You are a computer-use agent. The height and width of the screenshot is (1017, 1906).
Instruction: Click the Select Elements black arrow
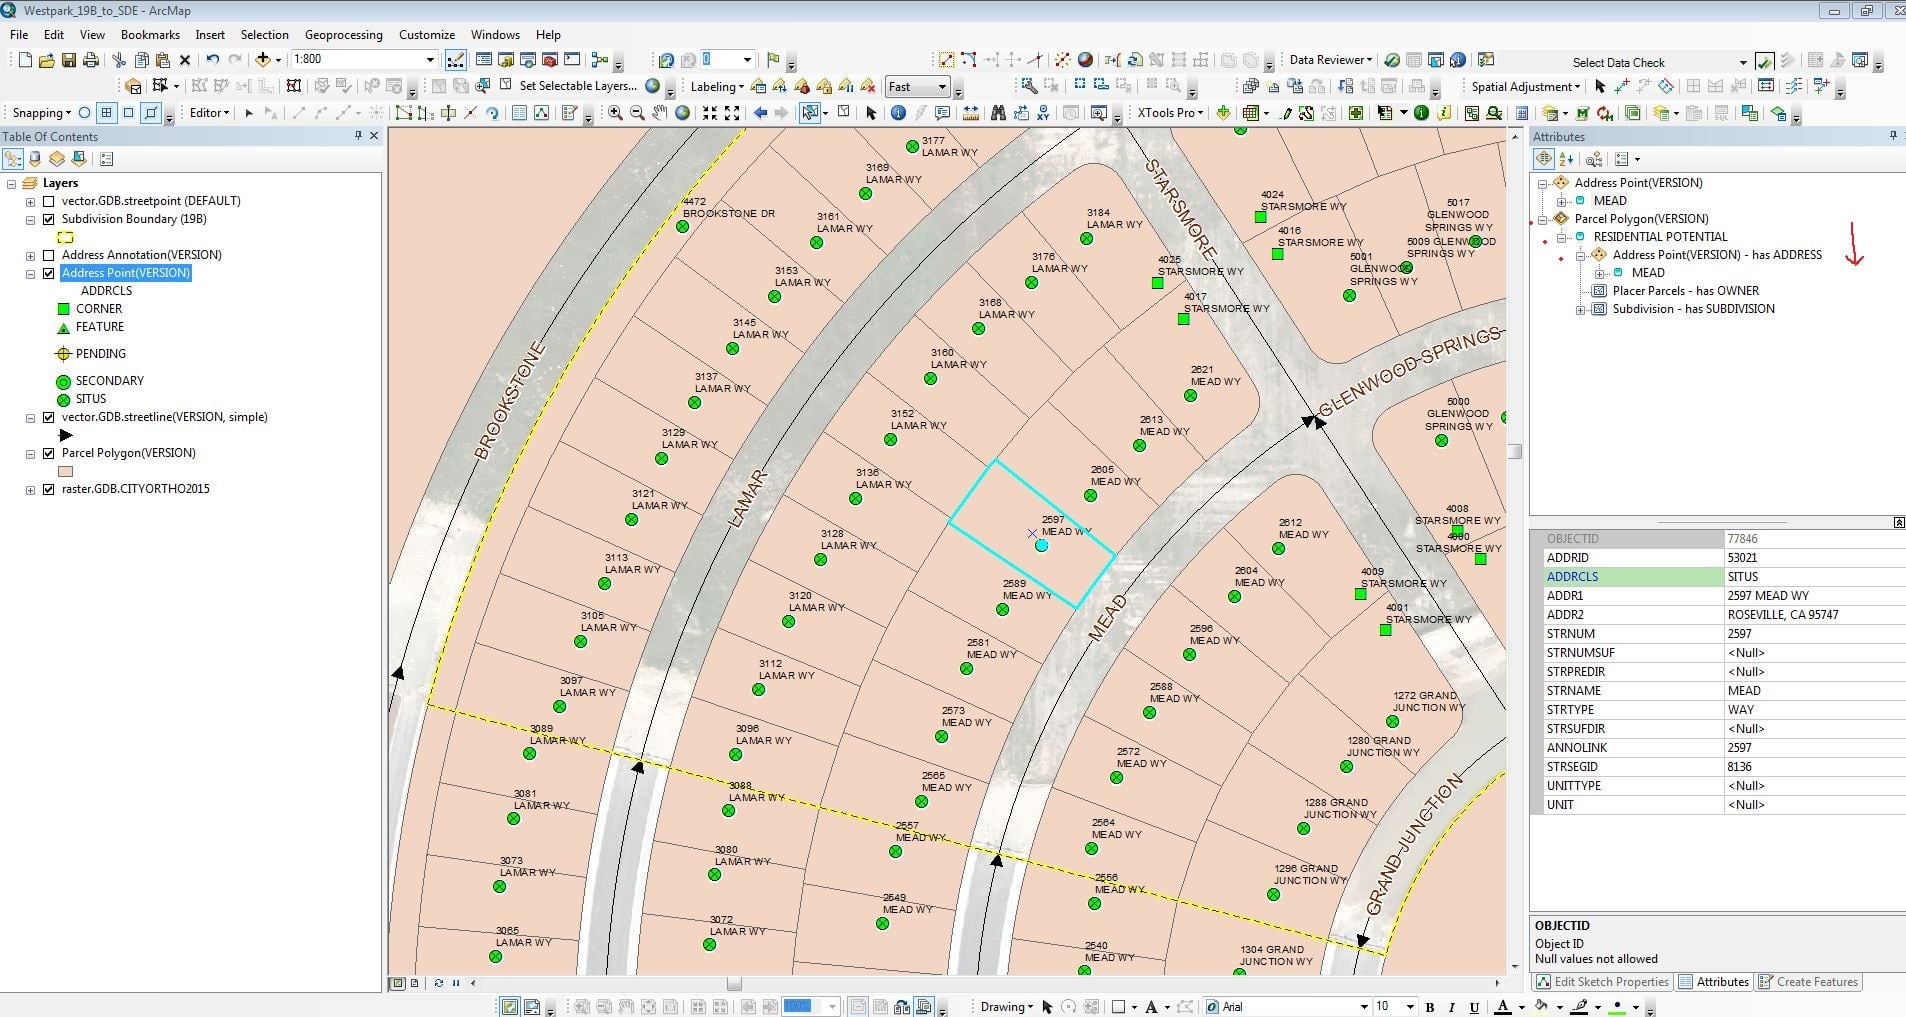(x=871, y=113)
